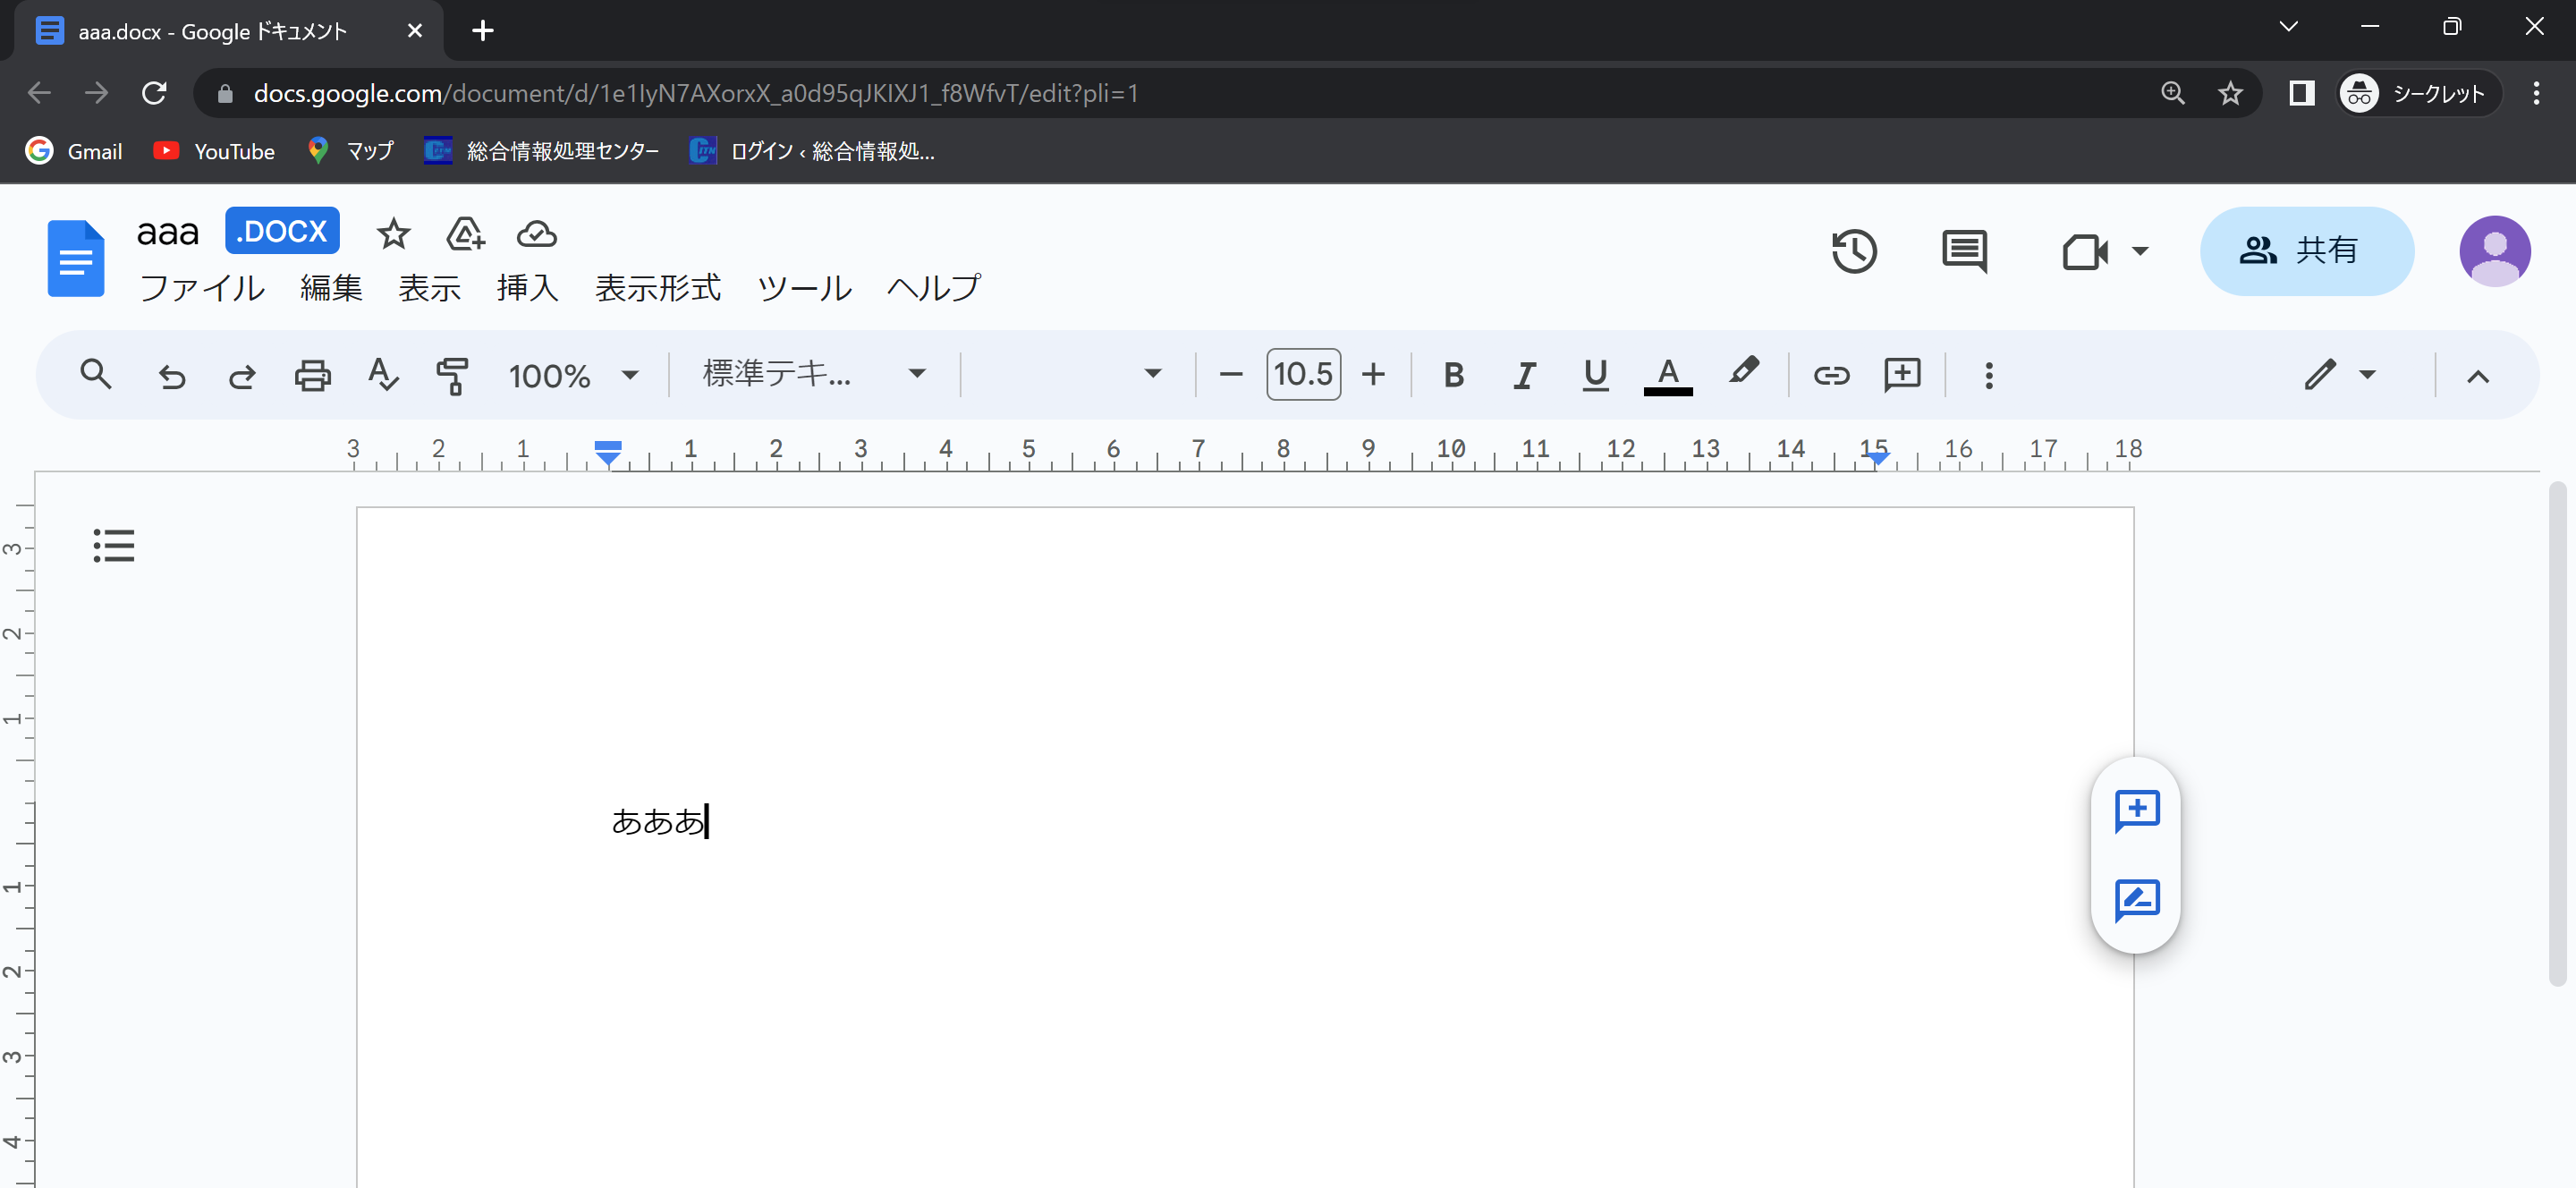
Task: Toggle the browser side panel
Action: point(2301,93)
